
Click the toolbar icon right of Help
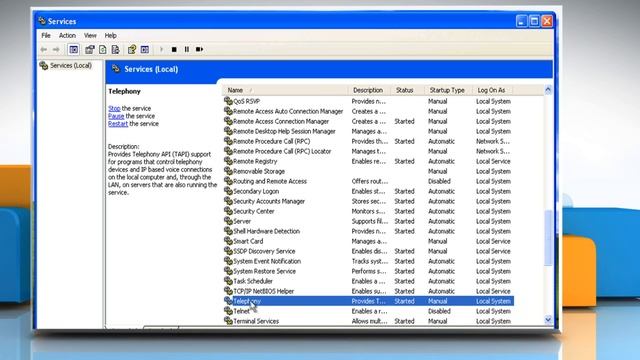pyautogui.click(x=145, y=49)
